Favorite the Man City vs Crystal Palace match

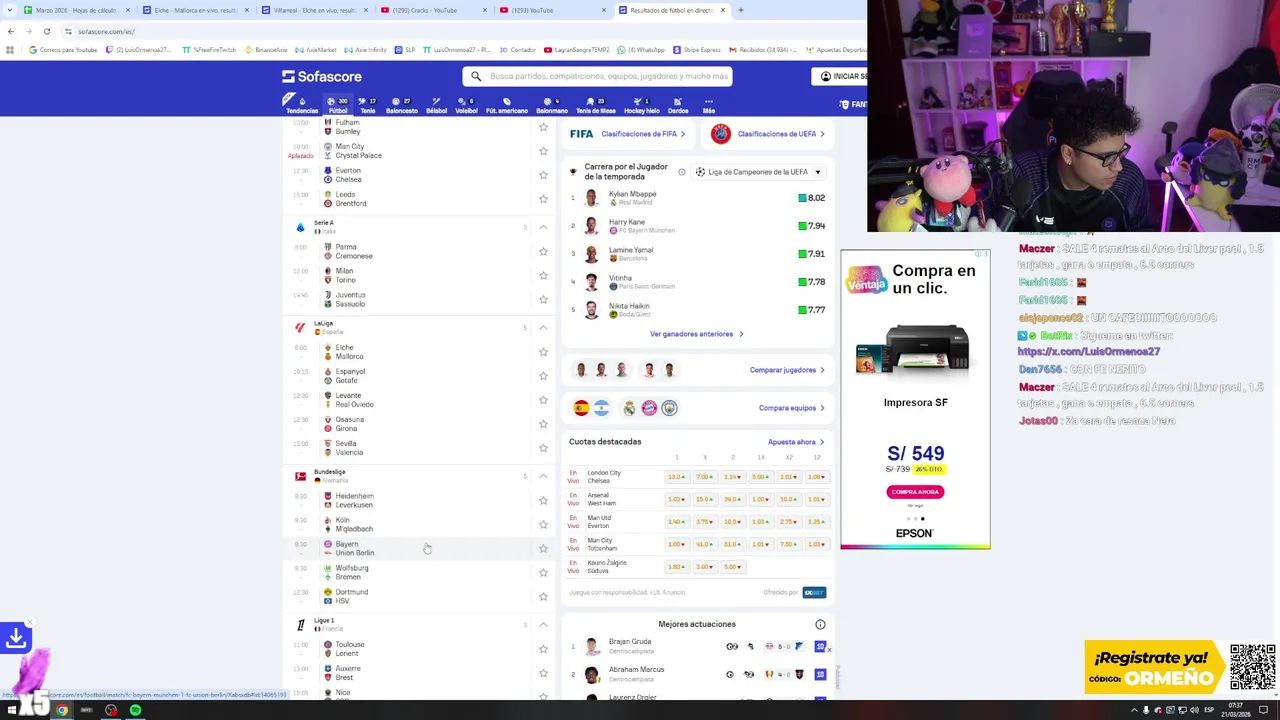[543, 151]
